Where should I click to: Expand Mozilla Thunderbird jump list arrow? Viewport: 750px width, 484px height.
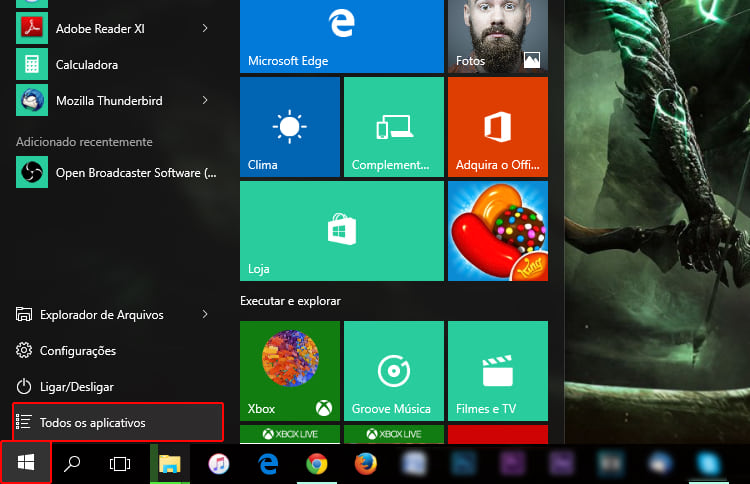click(x=205, y=100)
